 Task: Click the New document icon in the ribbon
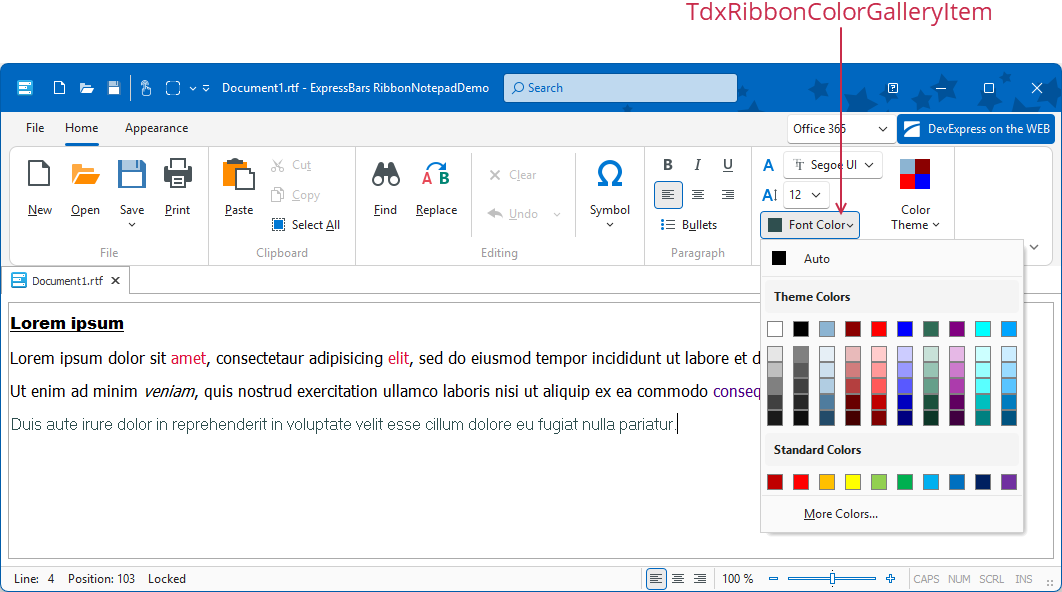point(39,174)
